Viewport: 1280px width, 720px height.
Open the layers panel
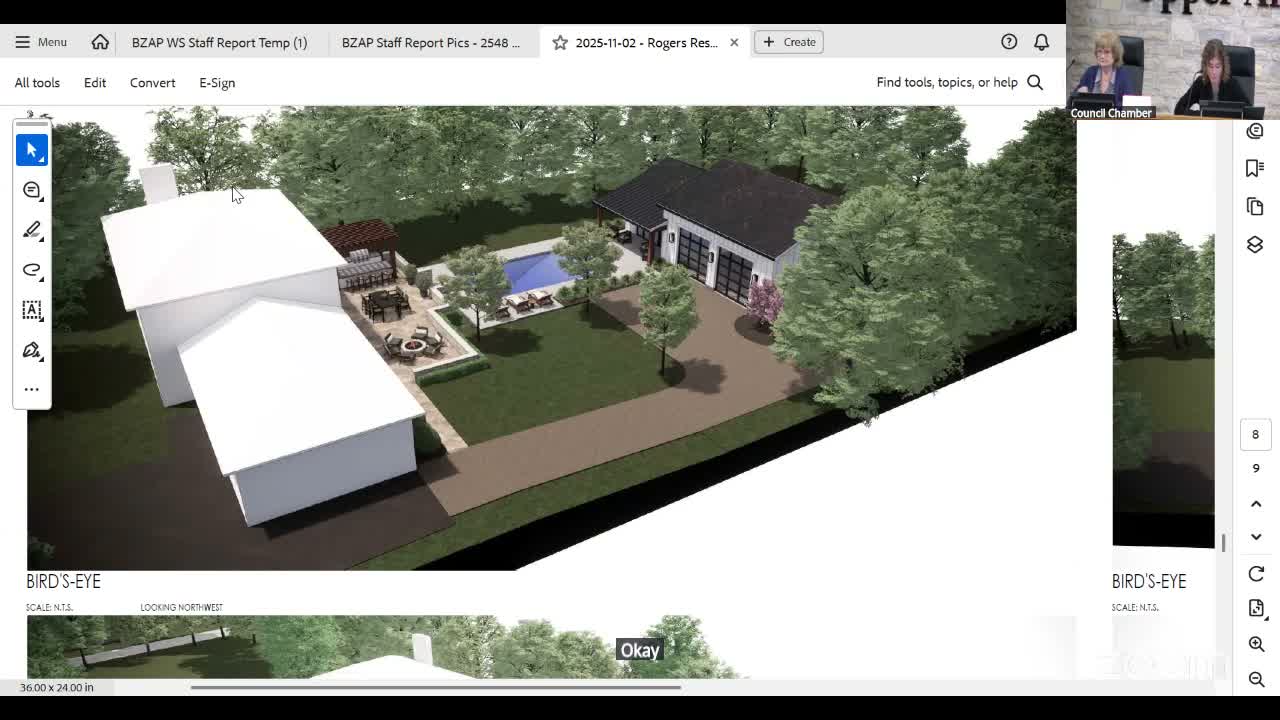click(x=1255, y=245)
